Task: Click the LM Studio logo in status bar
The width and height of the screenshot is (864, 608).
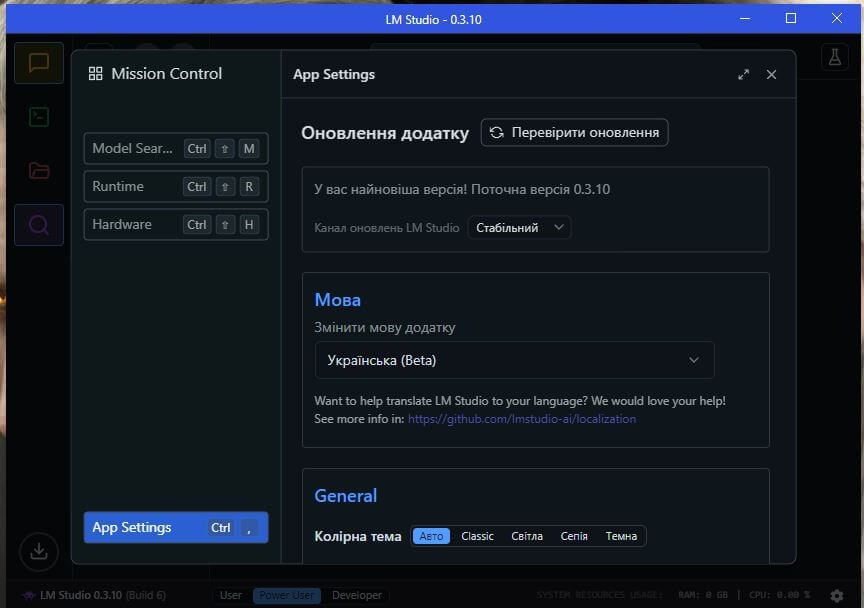Action: pyautogui.click(x=28, y=595)
